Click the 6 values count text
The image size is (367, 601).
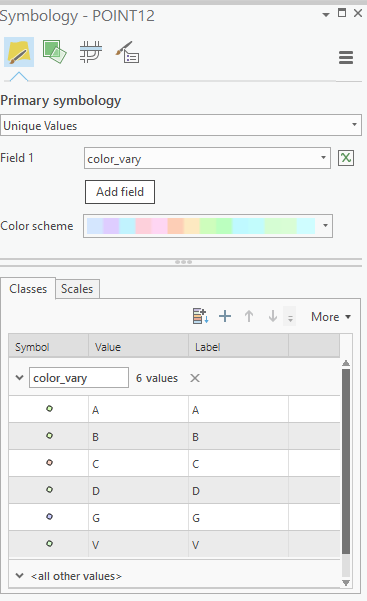click(157, 378)
